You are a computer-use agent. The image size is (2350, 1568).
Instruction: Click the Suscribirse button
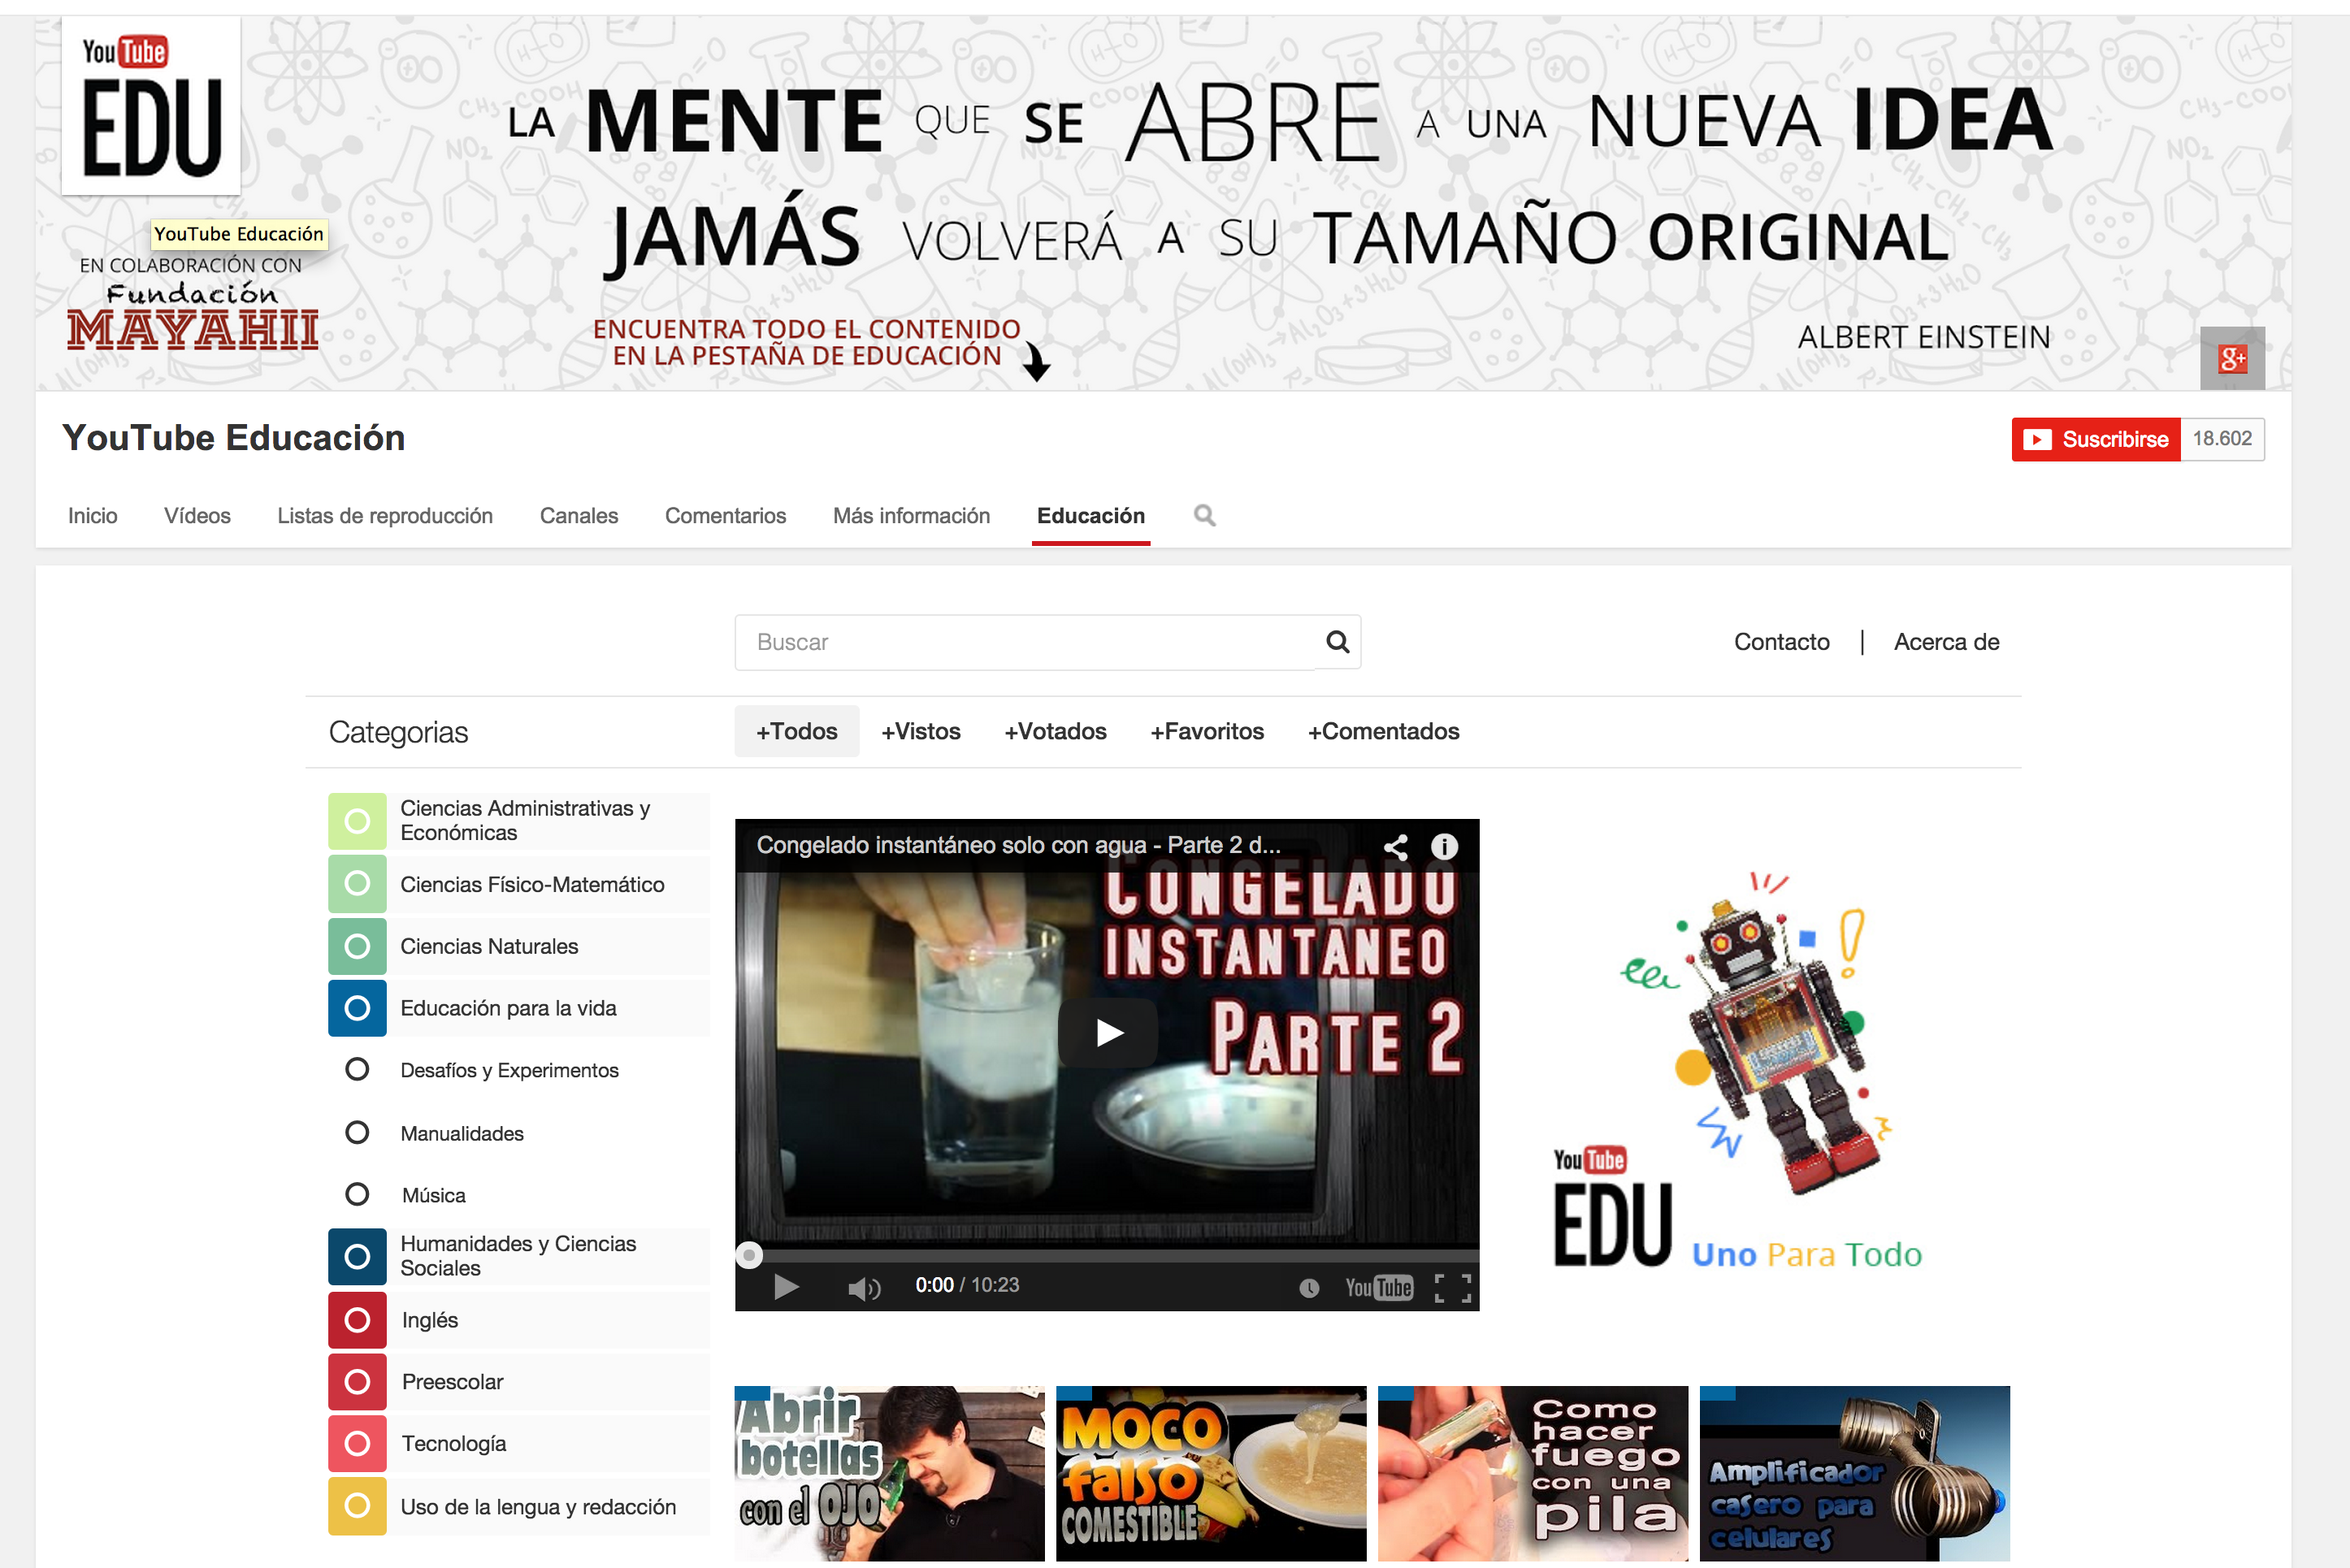[x=2096, y=440]
